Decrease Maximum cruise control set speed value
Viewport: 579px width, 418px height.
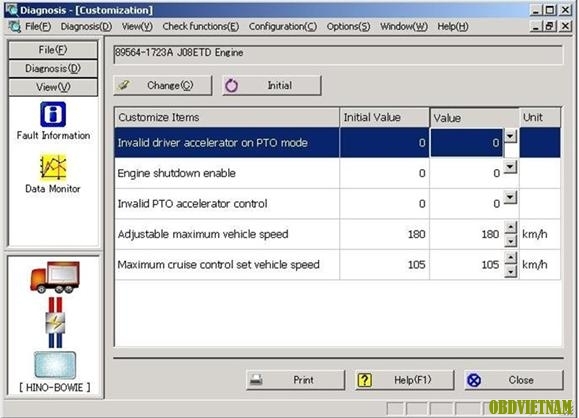point(511,272)
